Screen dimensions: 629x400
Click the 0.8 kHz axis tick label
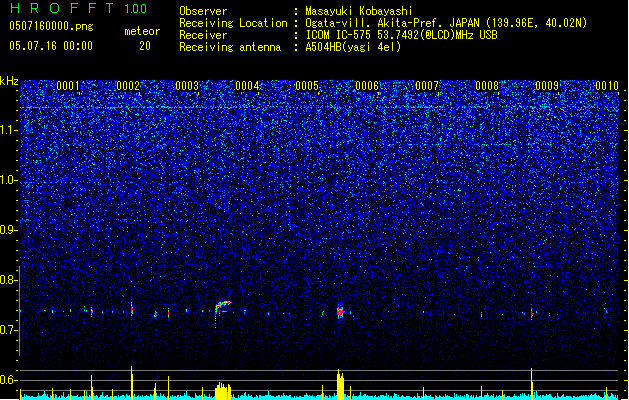click(8, 280)
